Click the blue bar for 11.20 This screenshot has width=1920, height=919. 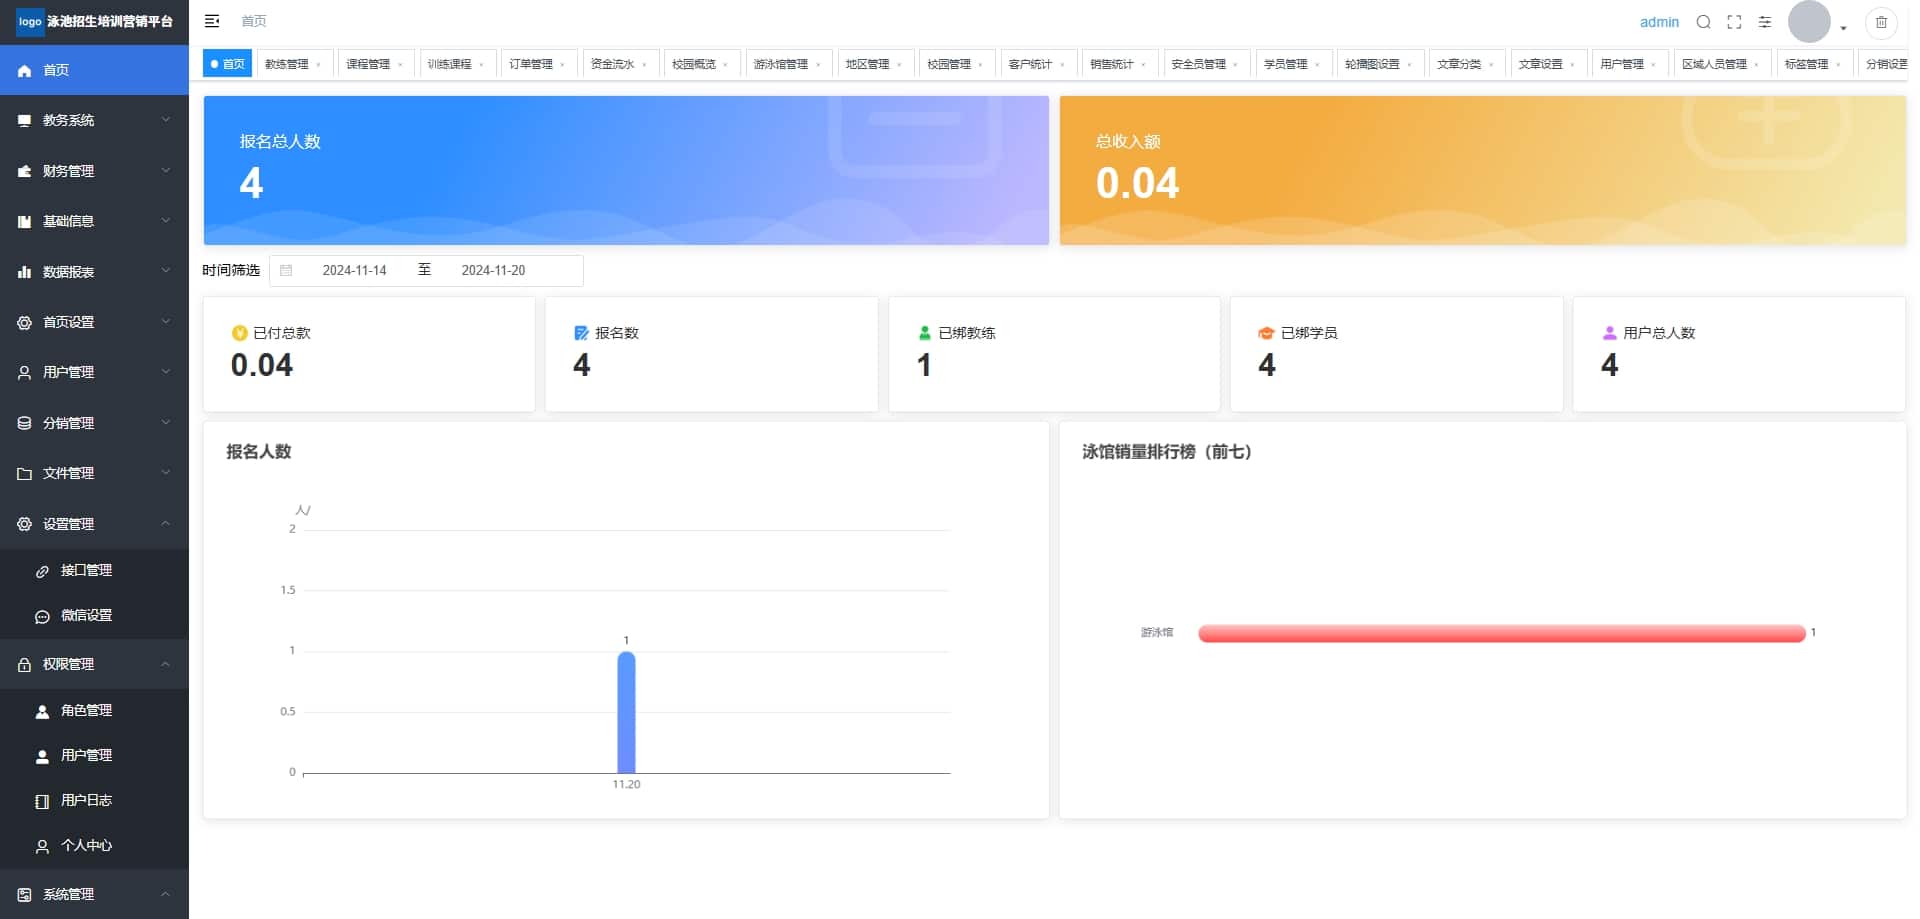tap(626, 712)
